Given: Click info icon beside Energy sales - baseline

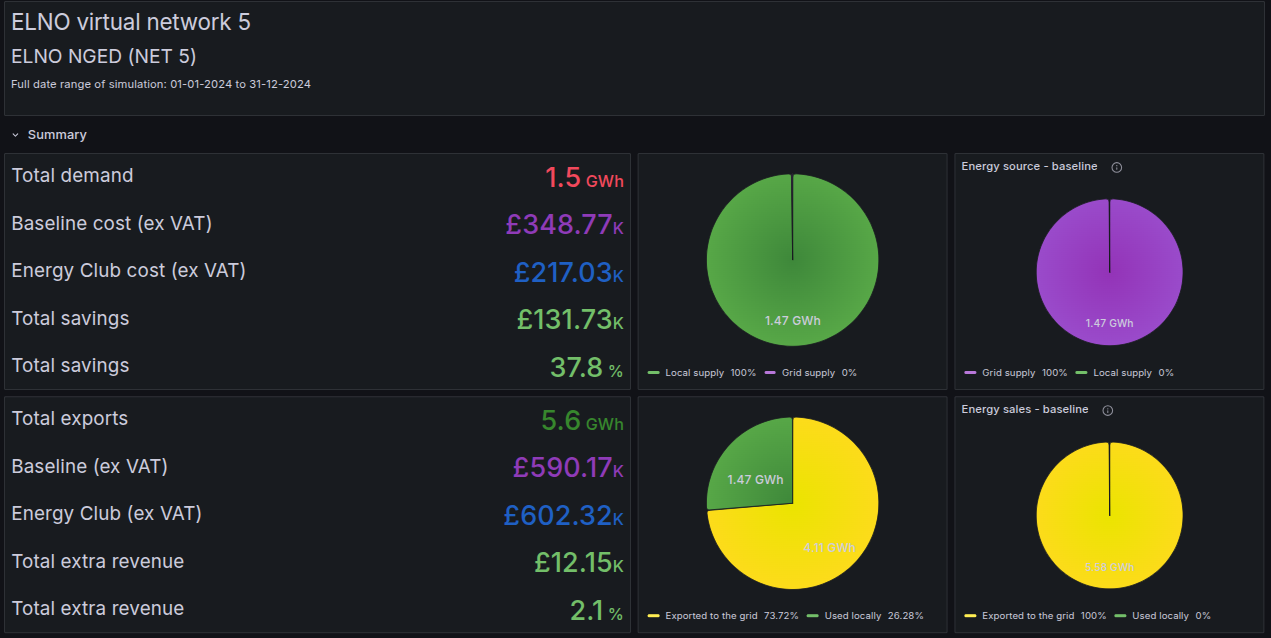Looking at the screenshot, I should coord(1108,410).
